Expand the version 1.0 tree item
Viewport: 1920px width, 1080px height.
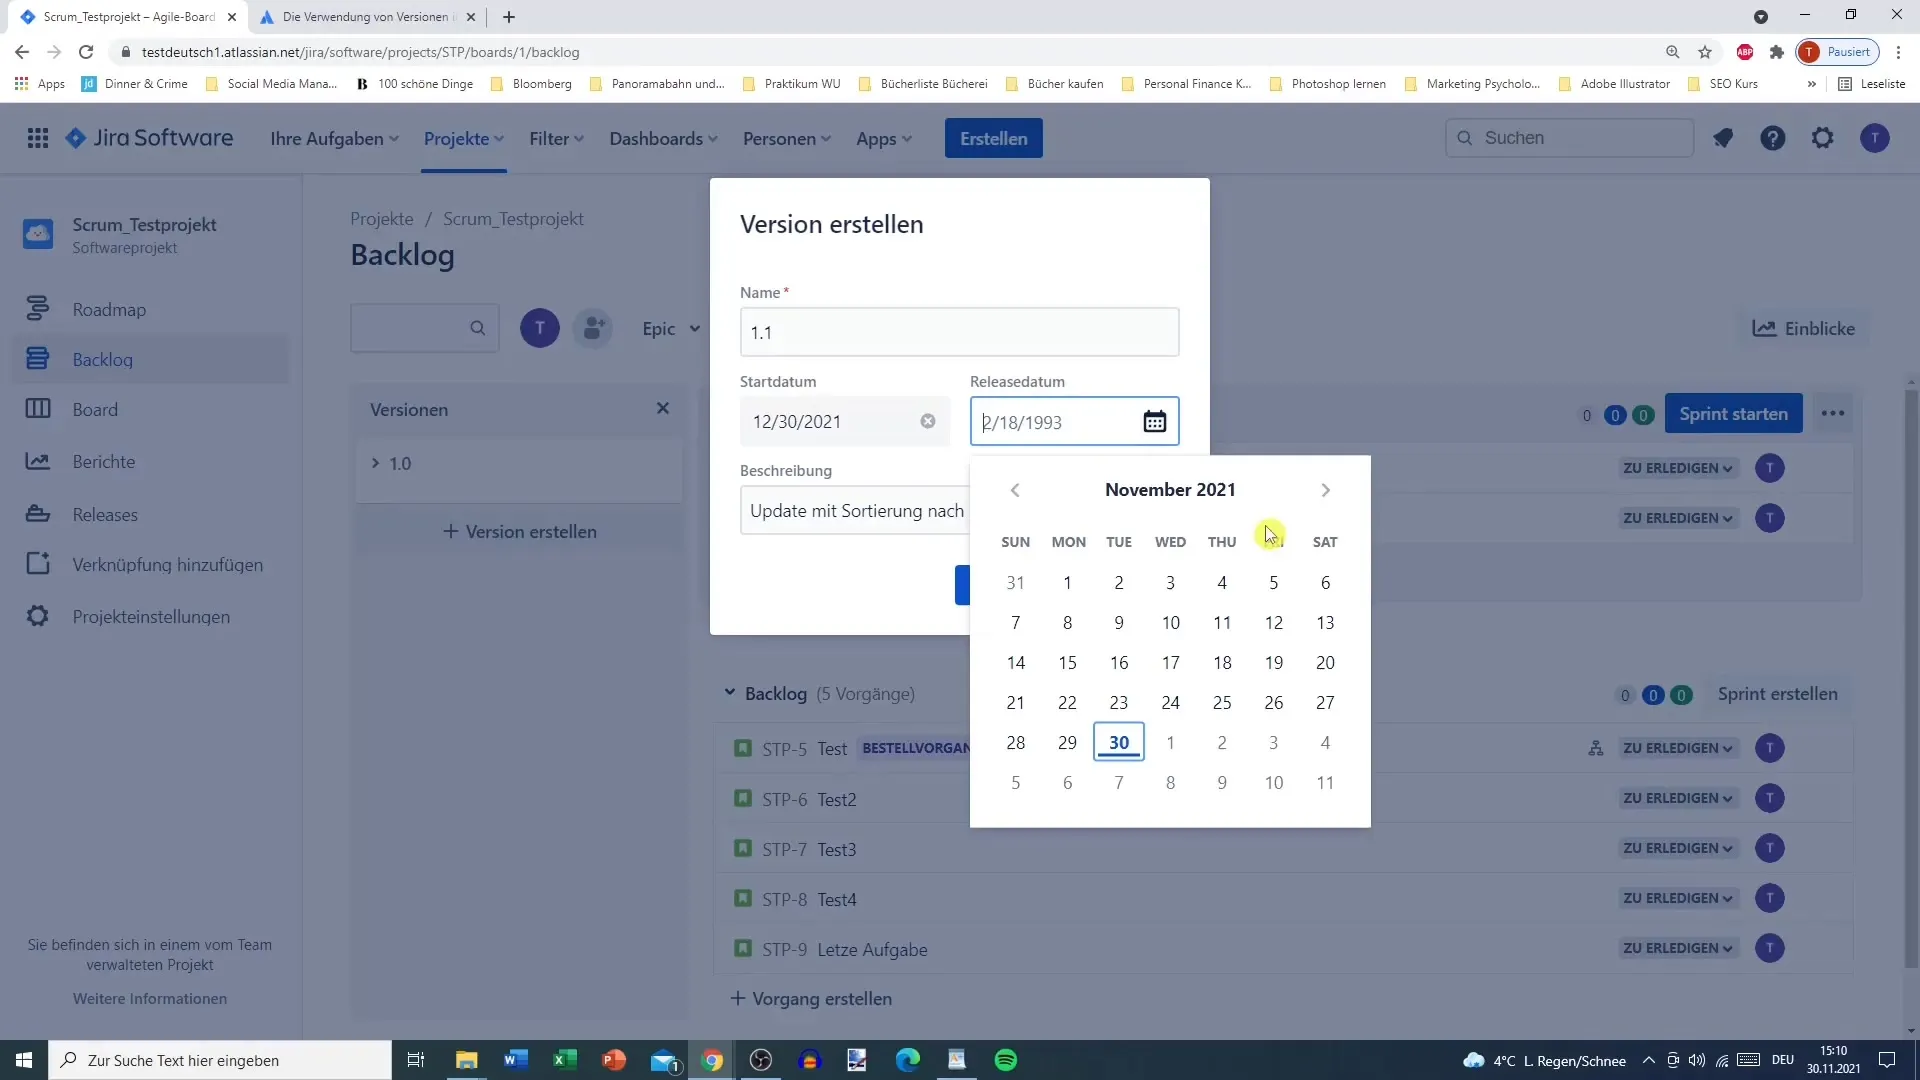[x=376, y=464]
